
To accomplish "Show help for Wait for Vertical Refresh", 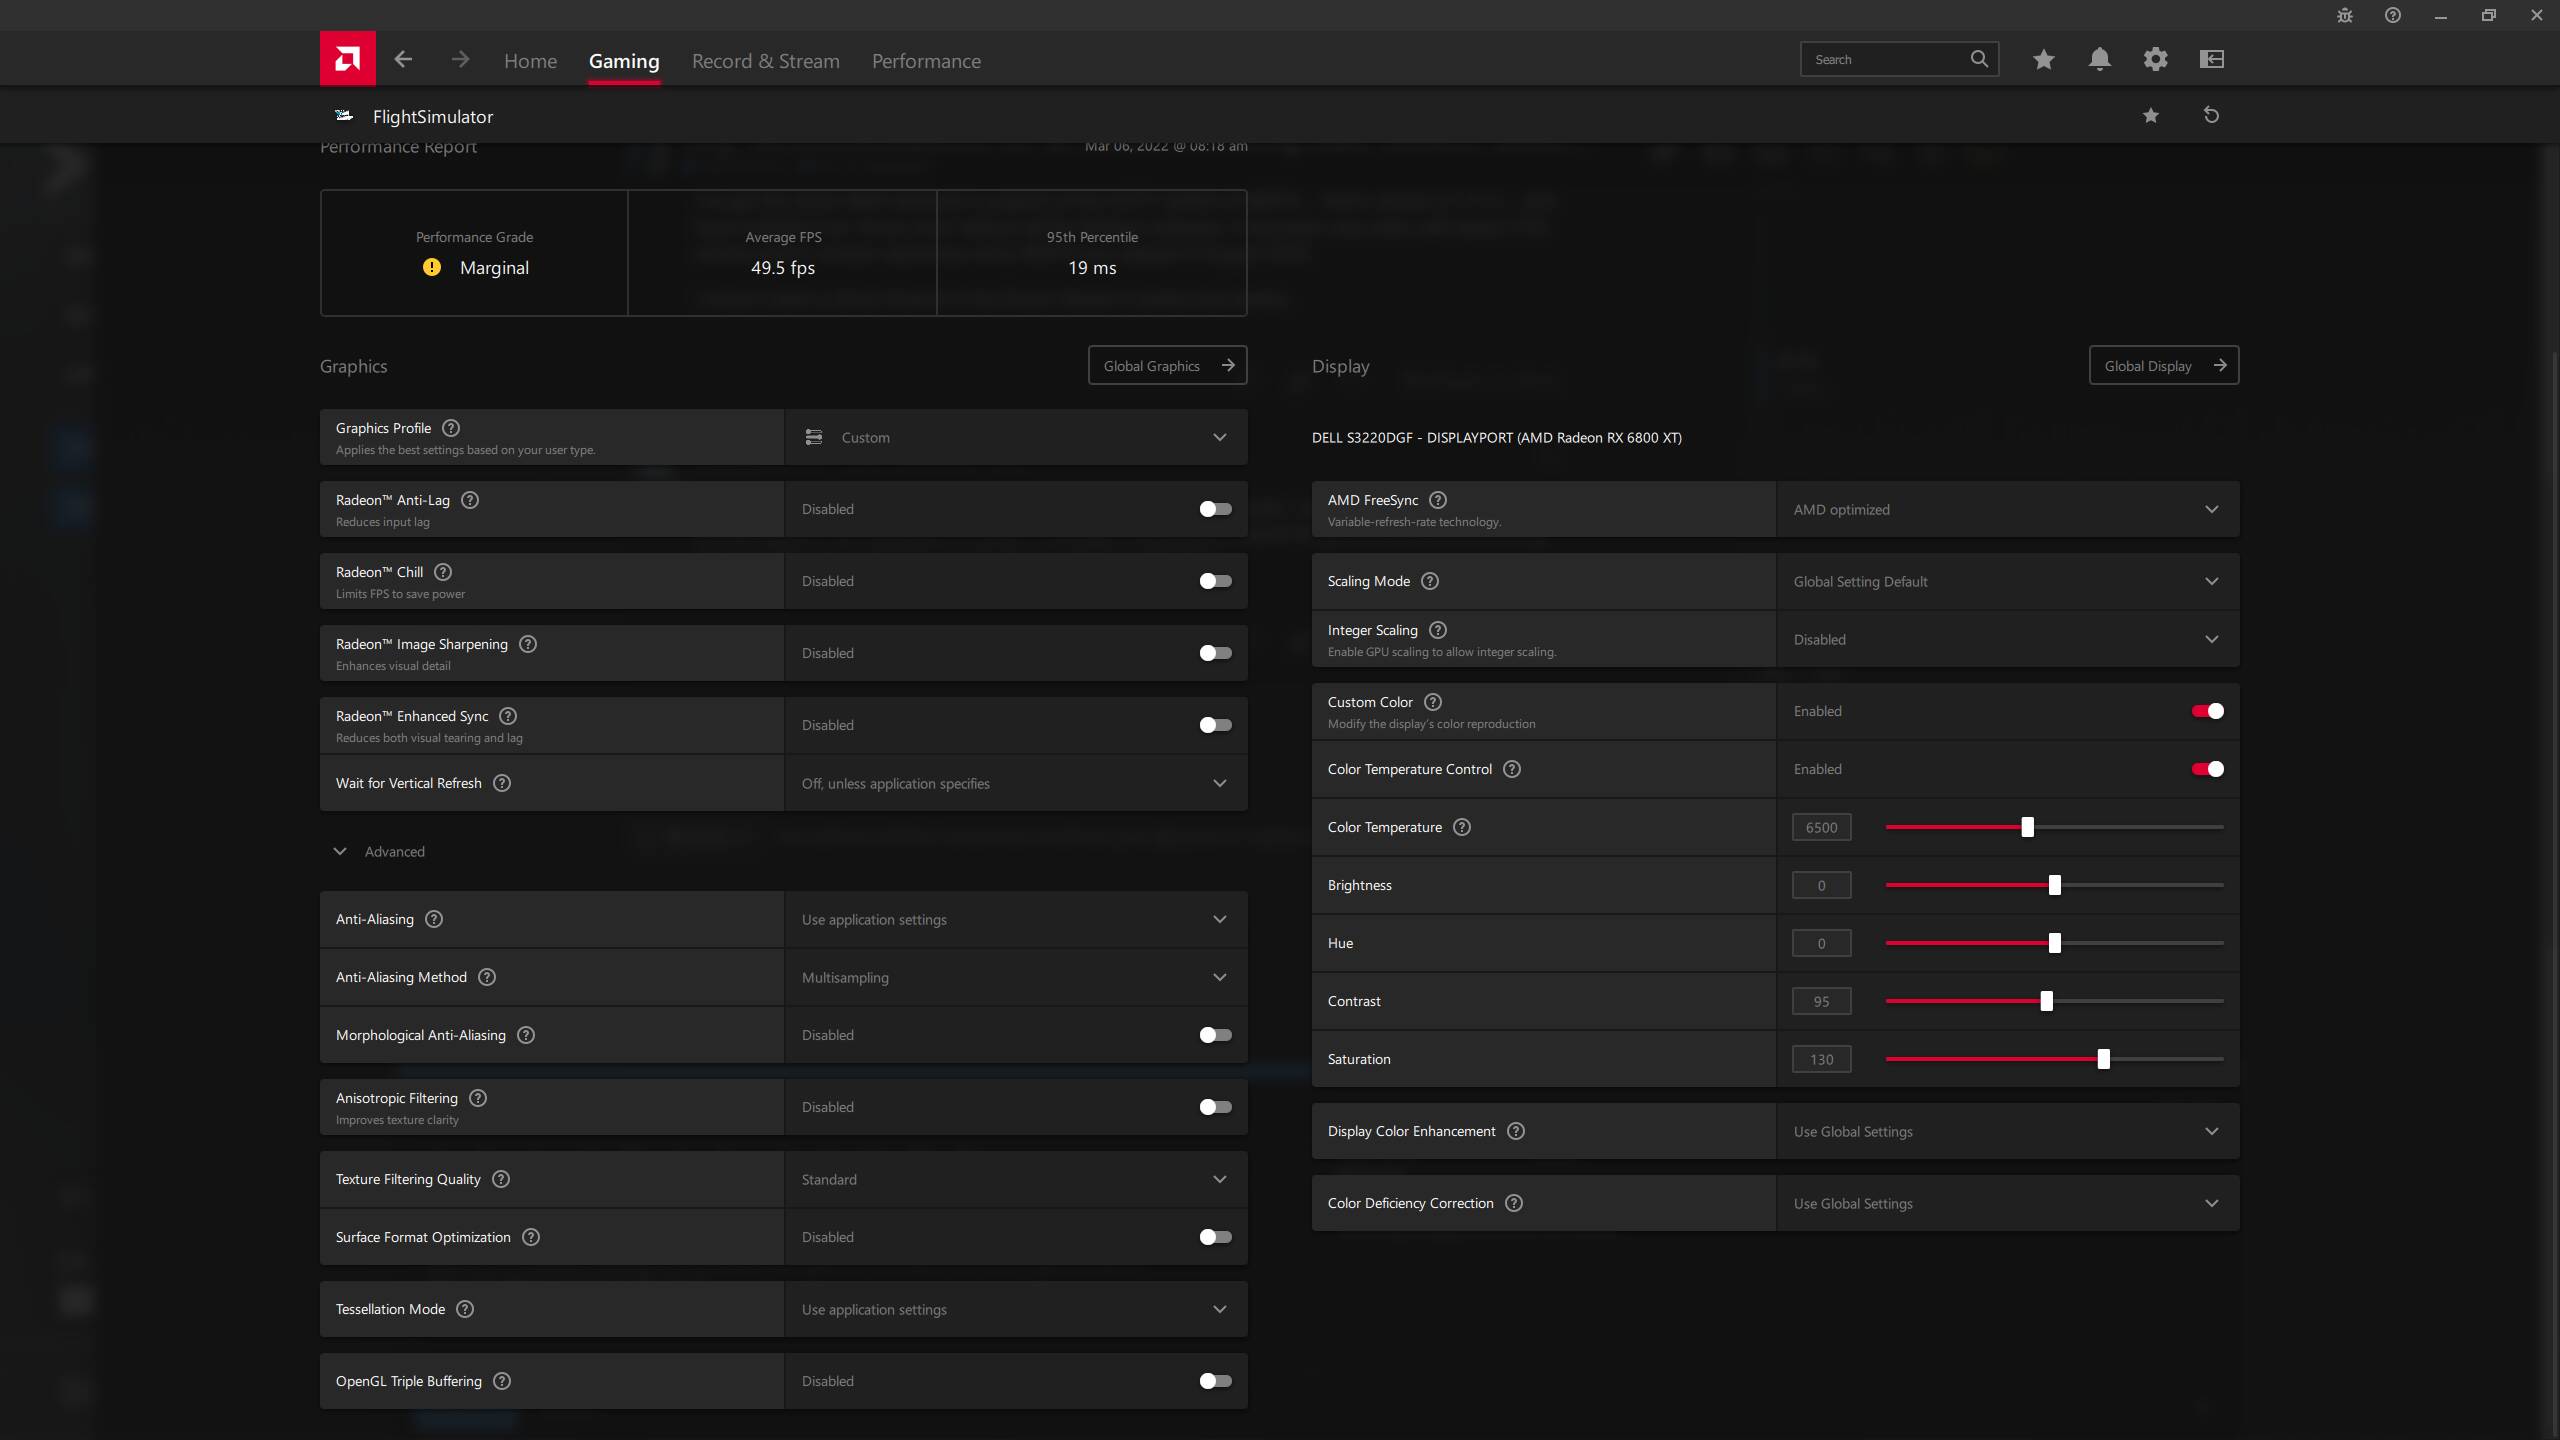I will (502, 783).
